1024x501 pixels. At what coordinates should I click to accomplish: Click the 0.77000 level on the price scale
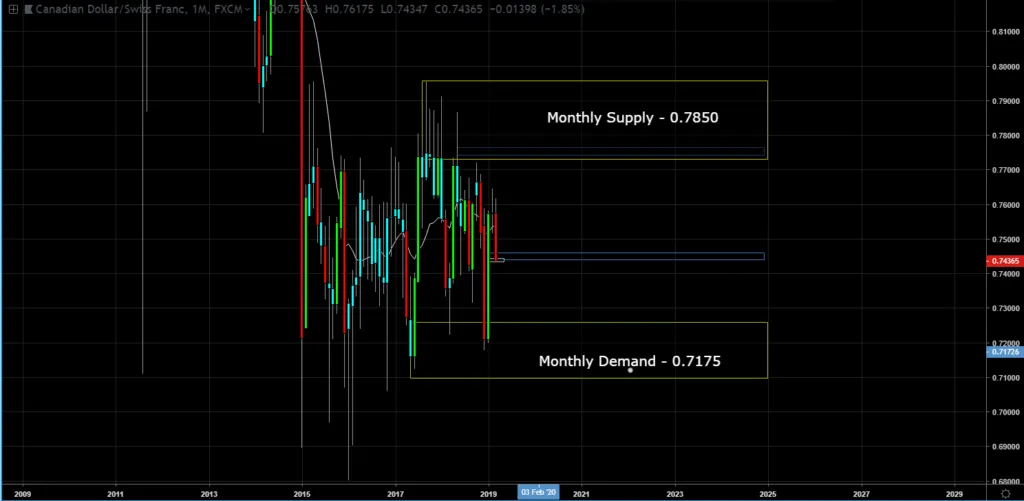1006,170
